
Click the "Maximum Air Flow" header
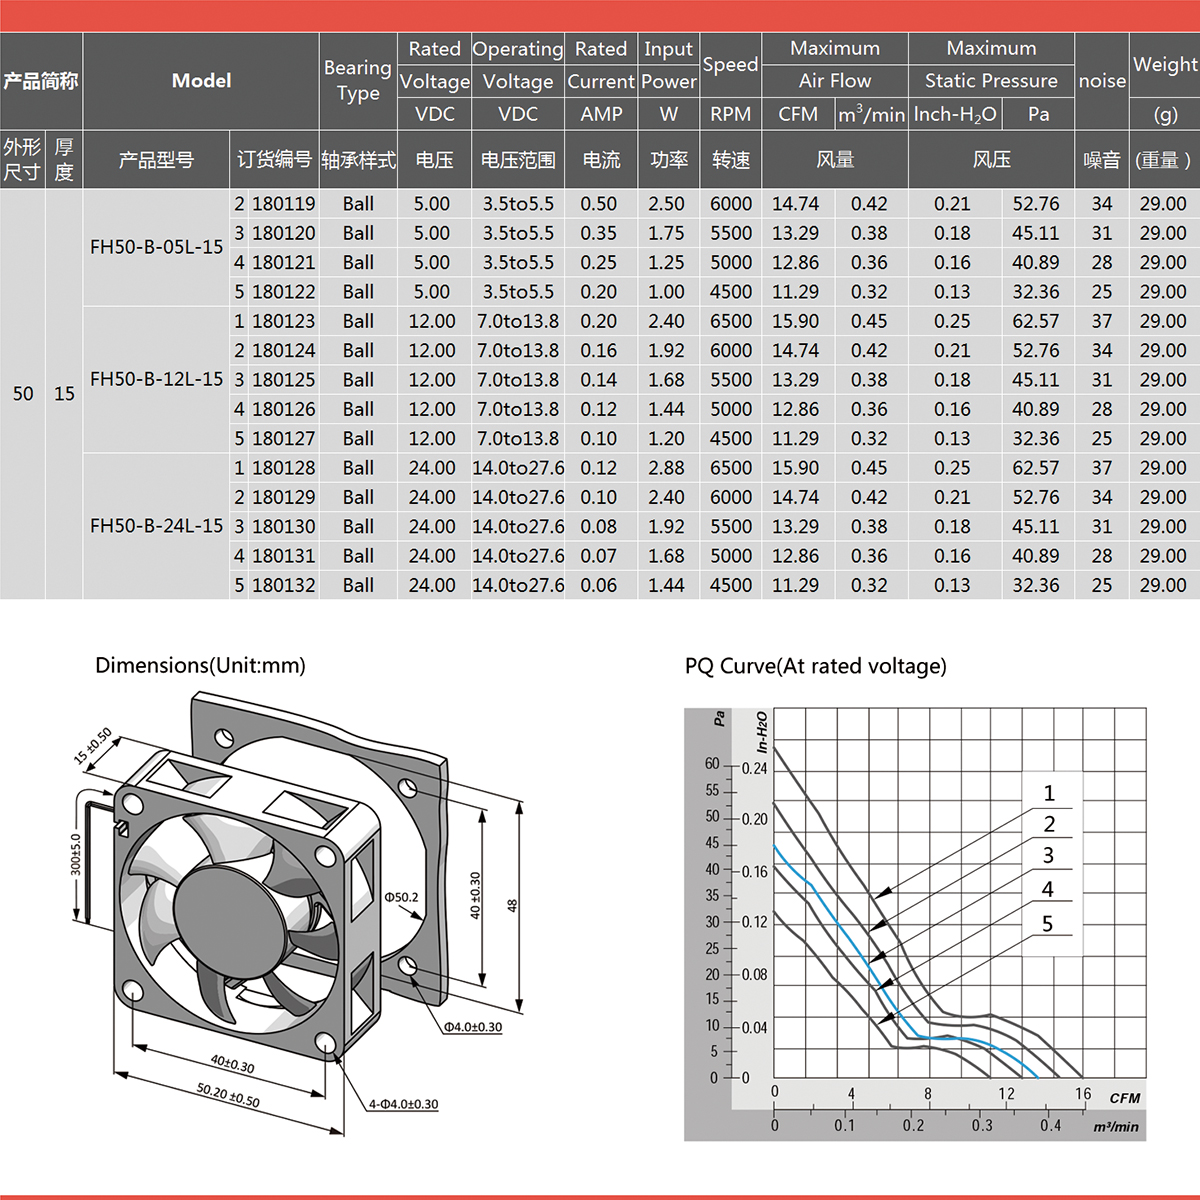tap(835, 65)
